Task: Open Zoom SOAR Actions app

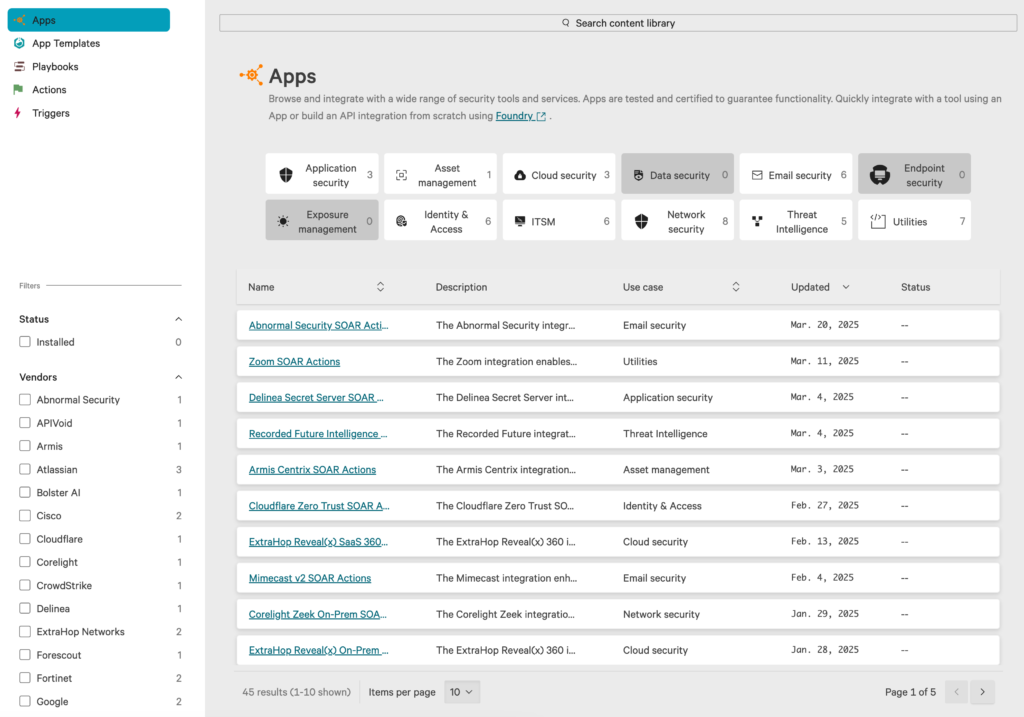Action: click(x=295, y=362)
